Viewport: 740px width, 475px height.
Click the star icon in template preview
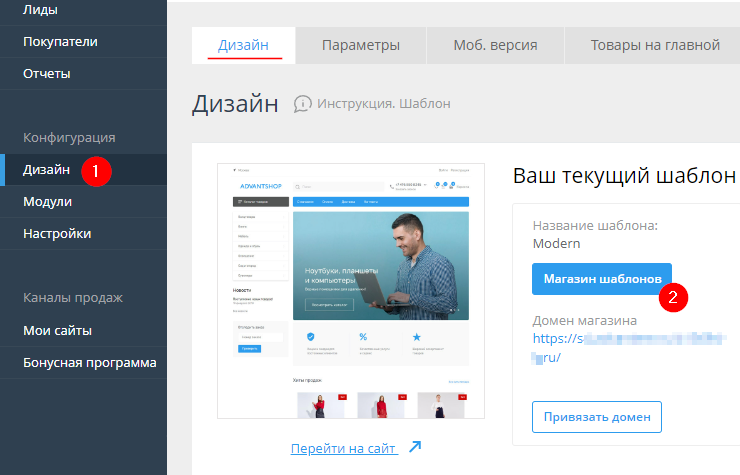click(x=416, y=337)
